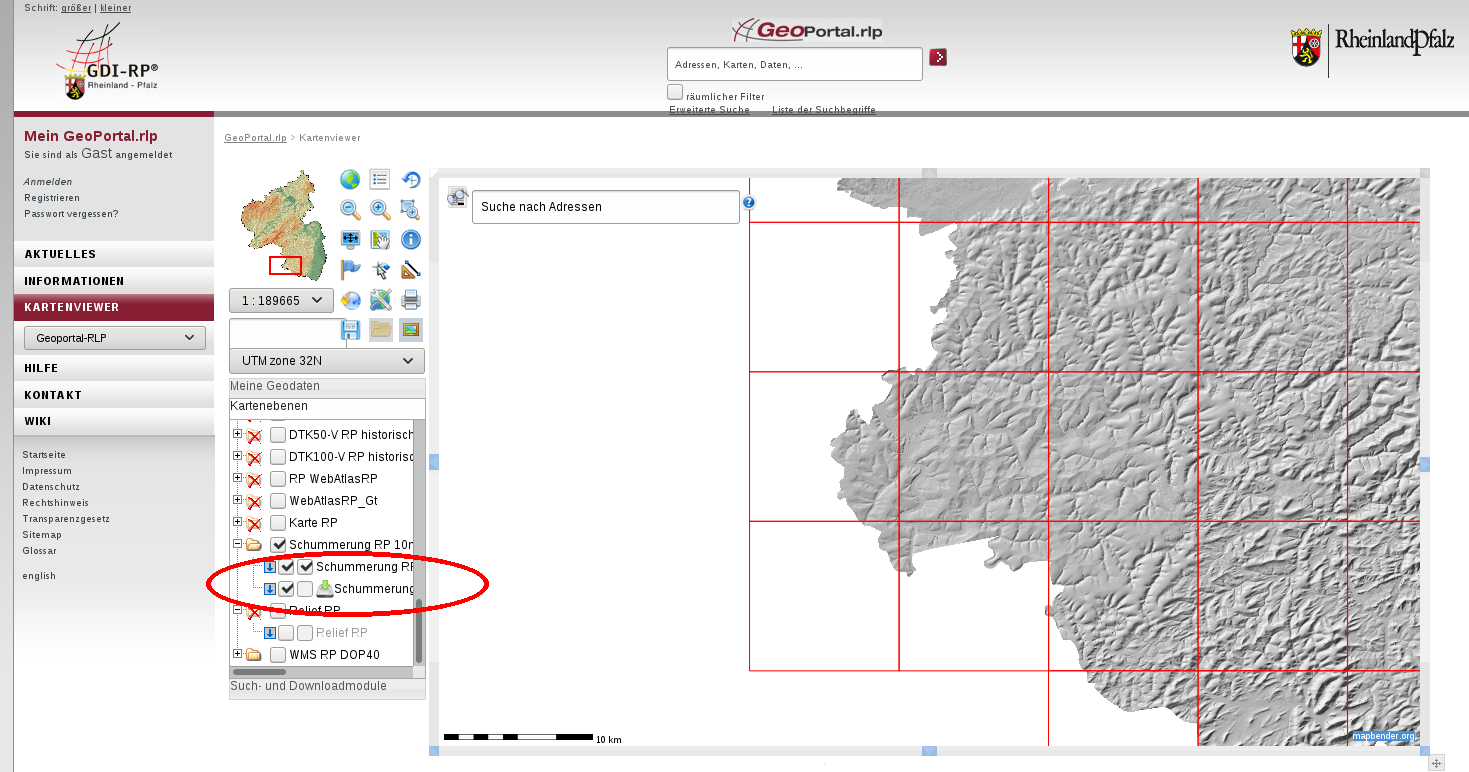1469x772 pixels.
Task: Click the zoom out magnifier tool
Action: (x=350, y=209)
